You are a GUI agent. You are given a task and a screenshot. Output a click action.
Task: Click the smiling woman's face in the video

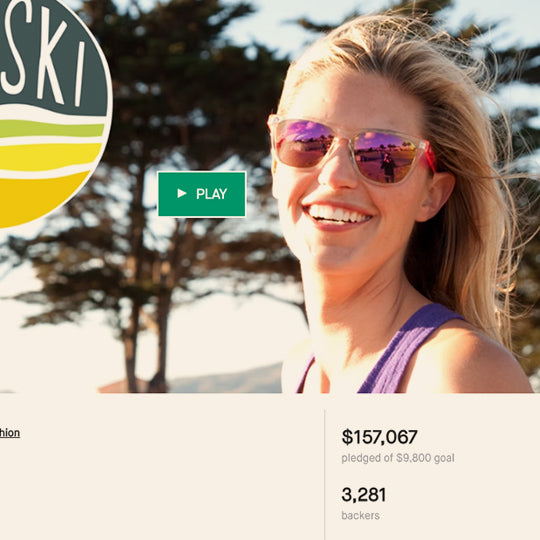(348, 193)
